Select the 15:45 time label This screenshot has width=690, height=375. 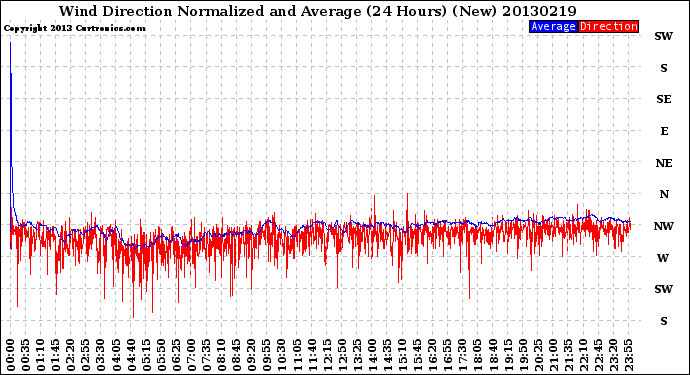417,355
